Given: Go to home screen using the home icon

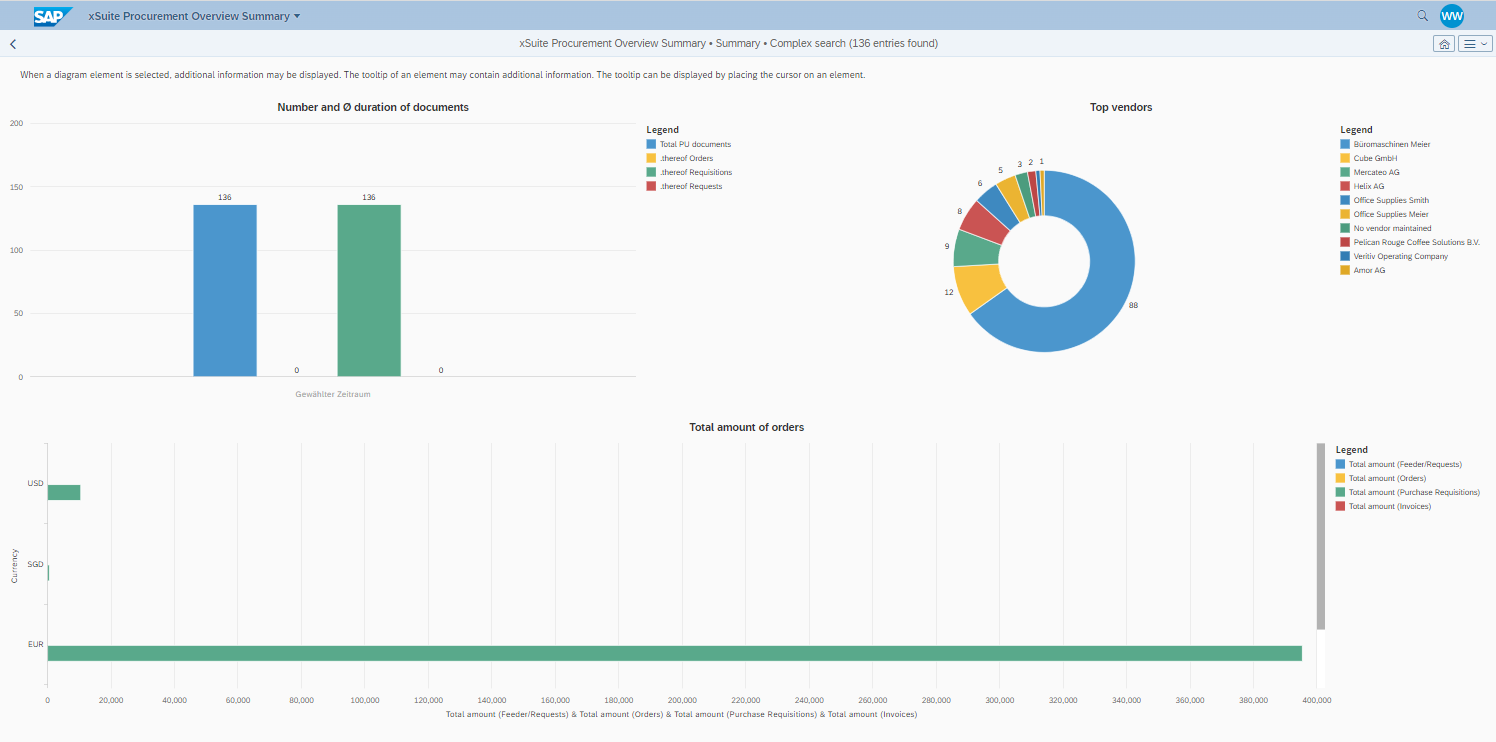Looking at the screenshot, I should coord(1444,43).
